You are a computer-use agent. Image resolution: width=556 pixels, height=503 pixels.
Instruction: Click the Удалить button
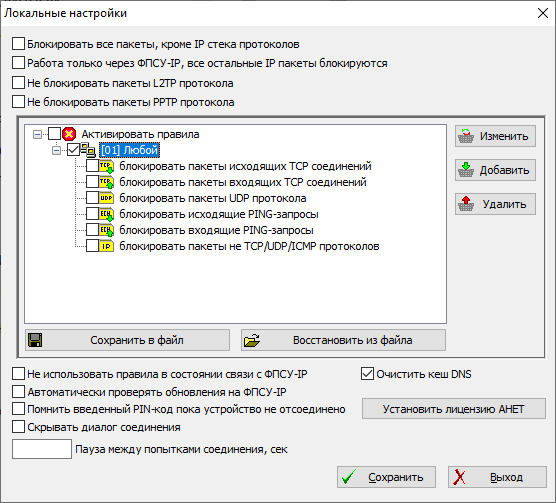(495, 204)
